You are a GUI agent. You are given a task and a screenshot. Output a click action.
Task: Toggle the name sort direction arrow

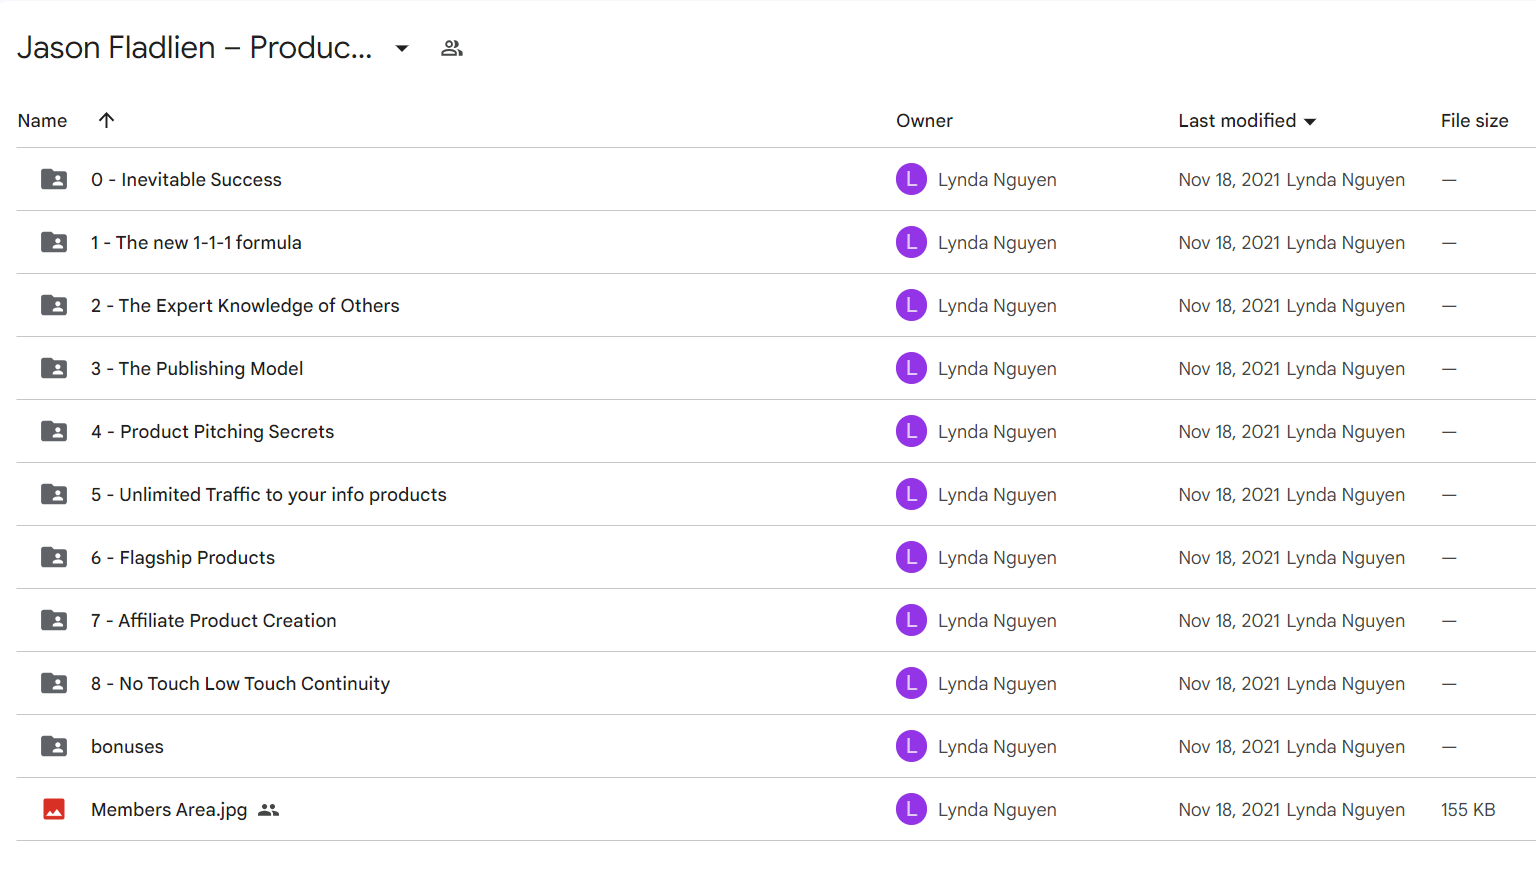point(106,120)
